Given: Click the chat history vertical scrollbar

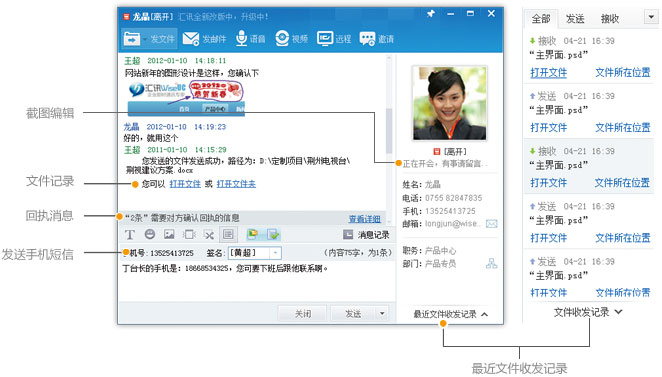Looking at the screenshot, I should pos(389,131).
